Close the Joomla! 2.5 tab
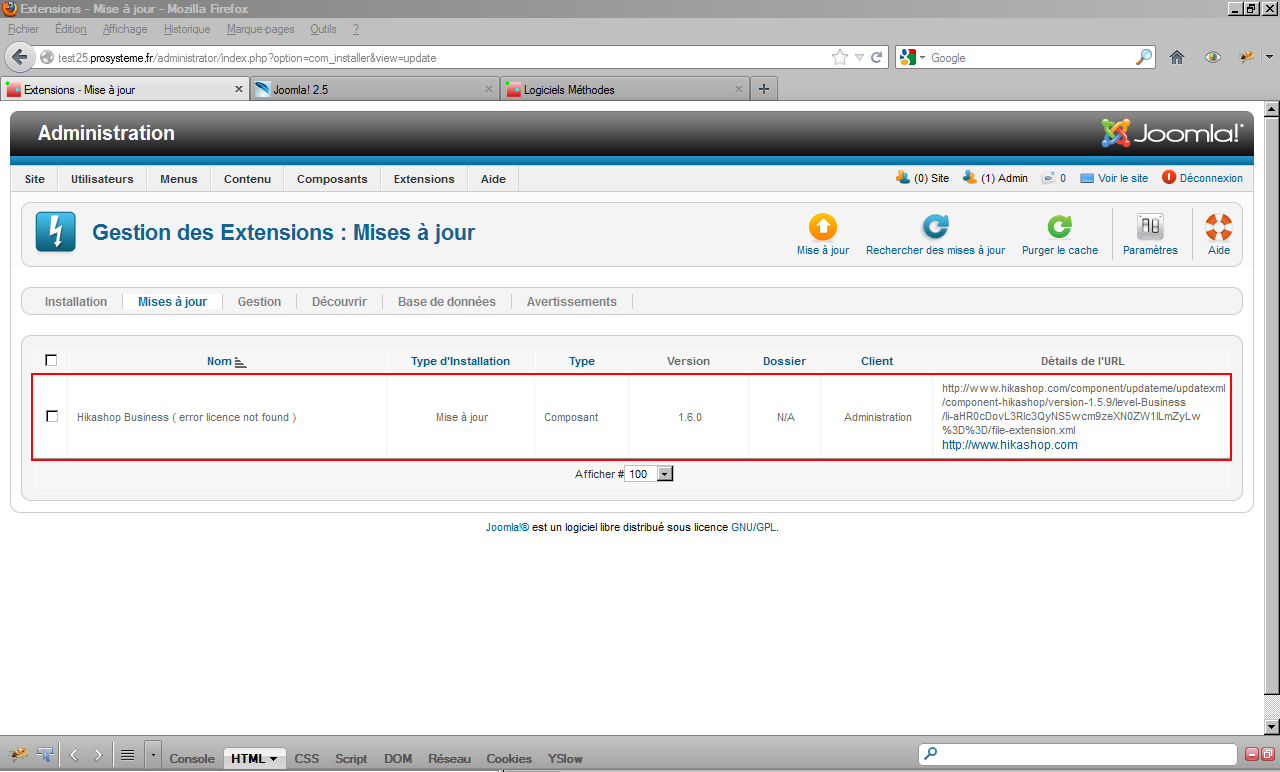This screenshot has width=1280, height=772. (489, 89)
